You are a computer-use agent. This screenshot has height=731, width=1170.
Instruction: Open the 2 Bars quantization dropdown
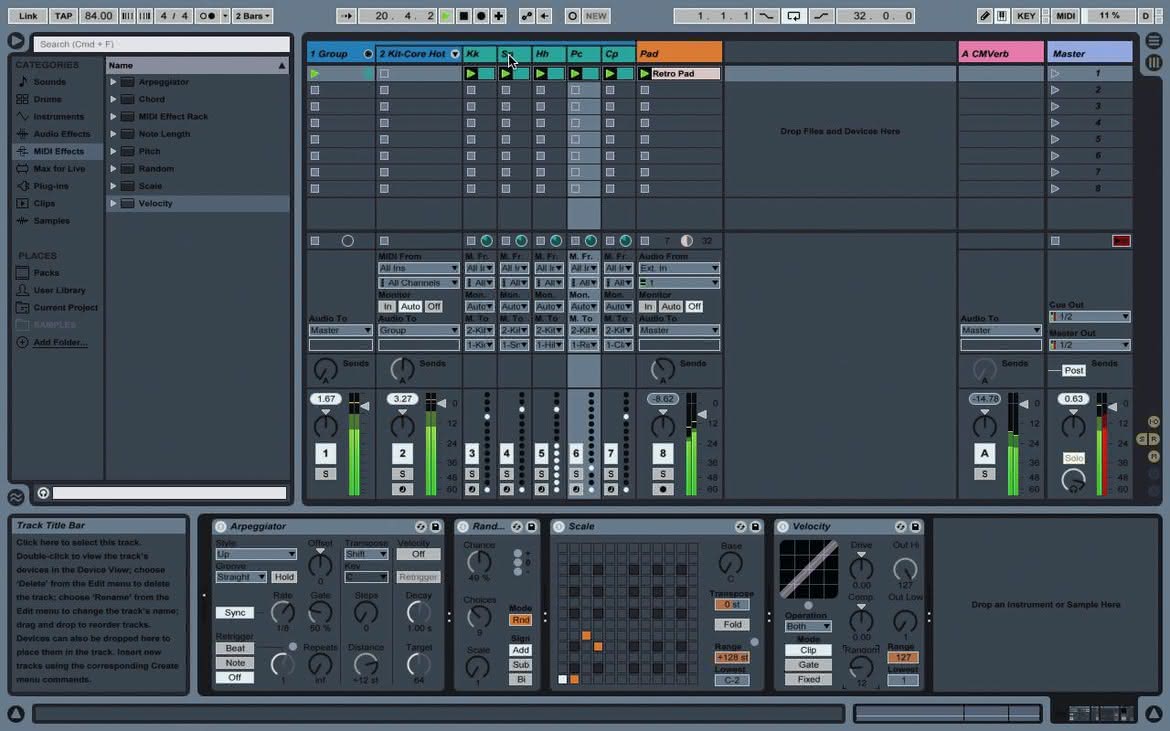253,16
